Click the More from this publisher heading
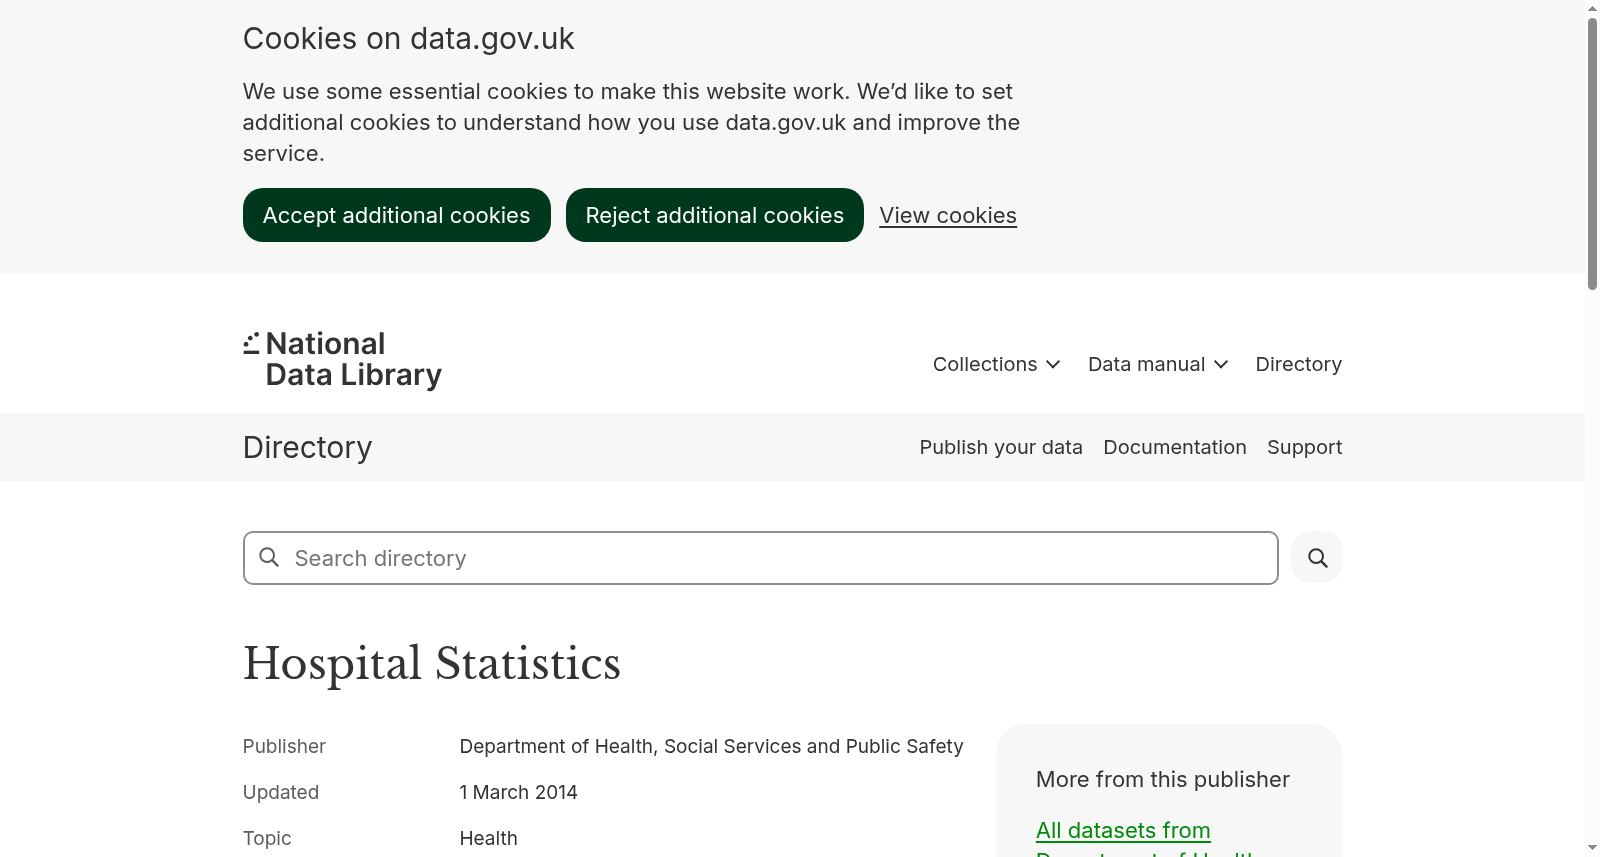 point(1162,779)
